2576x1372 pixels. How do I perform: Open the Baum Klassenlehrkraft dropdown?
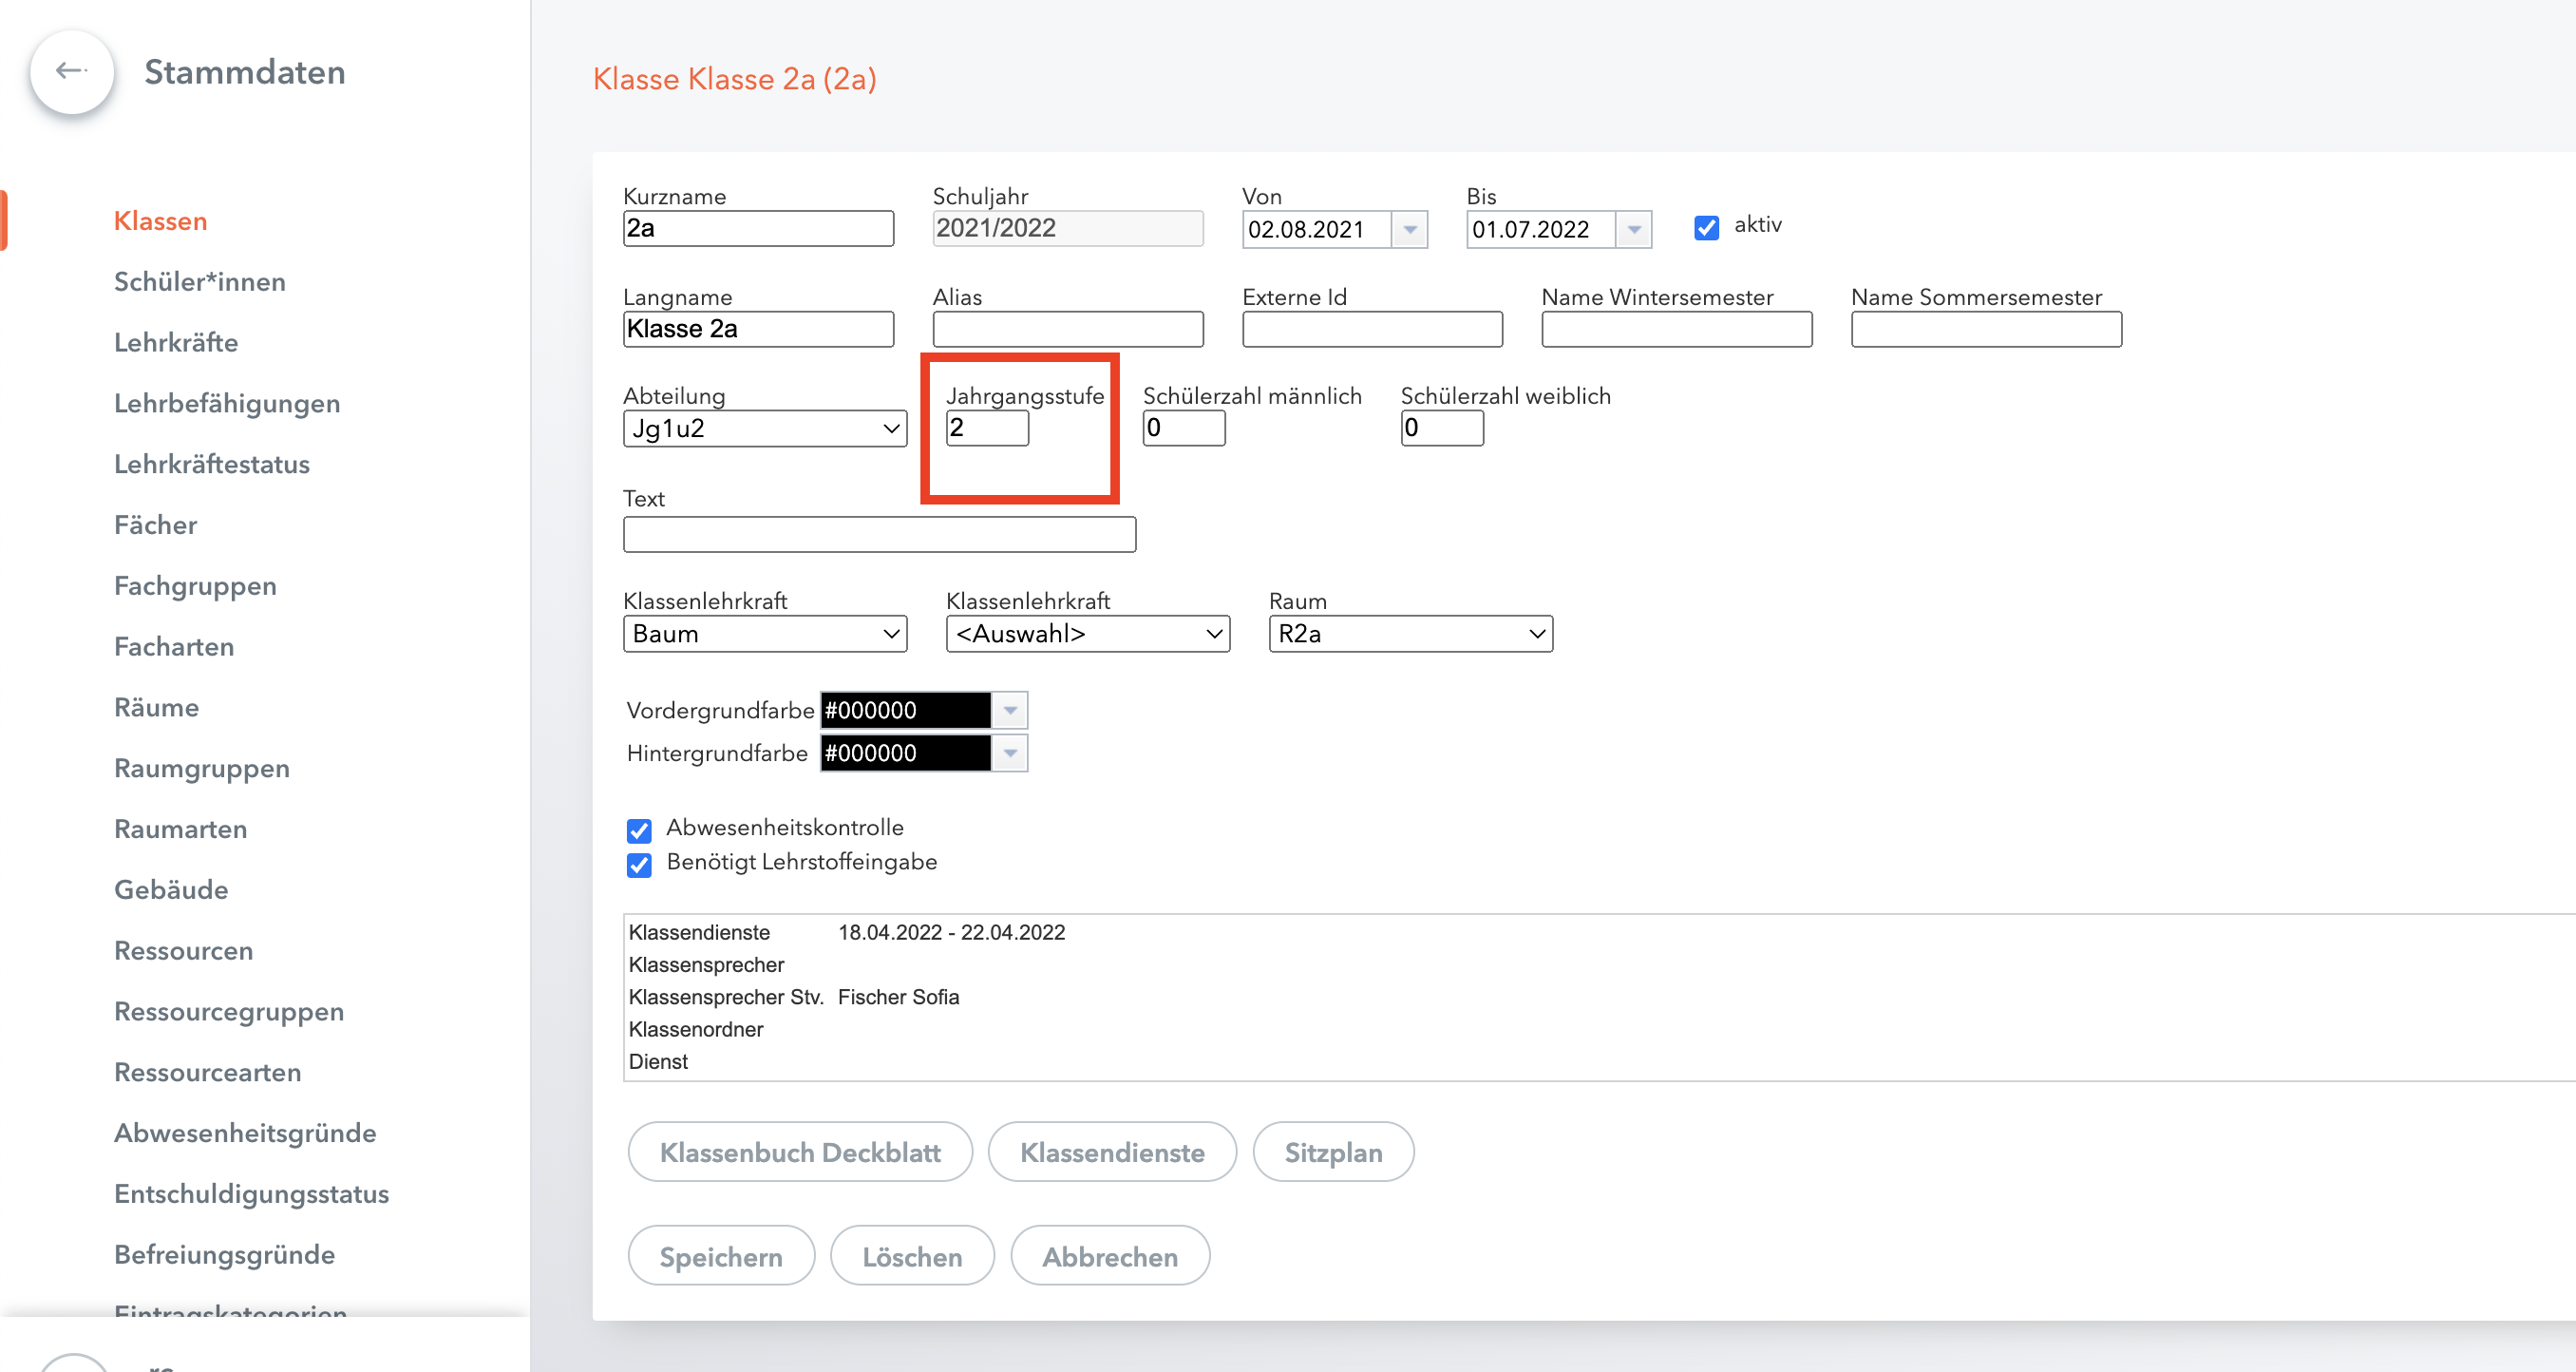click(764, 633)
